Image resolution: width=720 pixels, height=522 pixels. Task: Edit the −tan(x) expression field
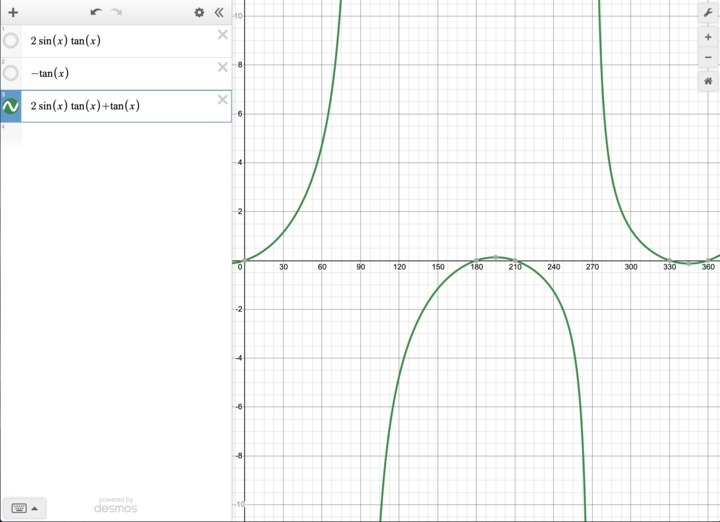(x=120, y=73)
